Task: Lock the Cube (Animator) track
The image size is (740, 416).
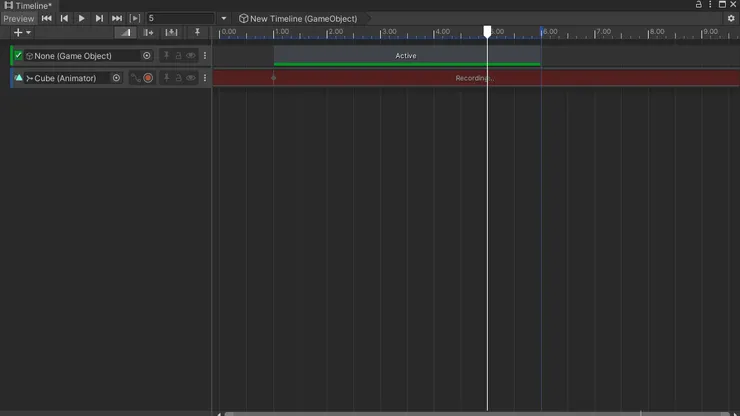Action: [x=178, y=78]
